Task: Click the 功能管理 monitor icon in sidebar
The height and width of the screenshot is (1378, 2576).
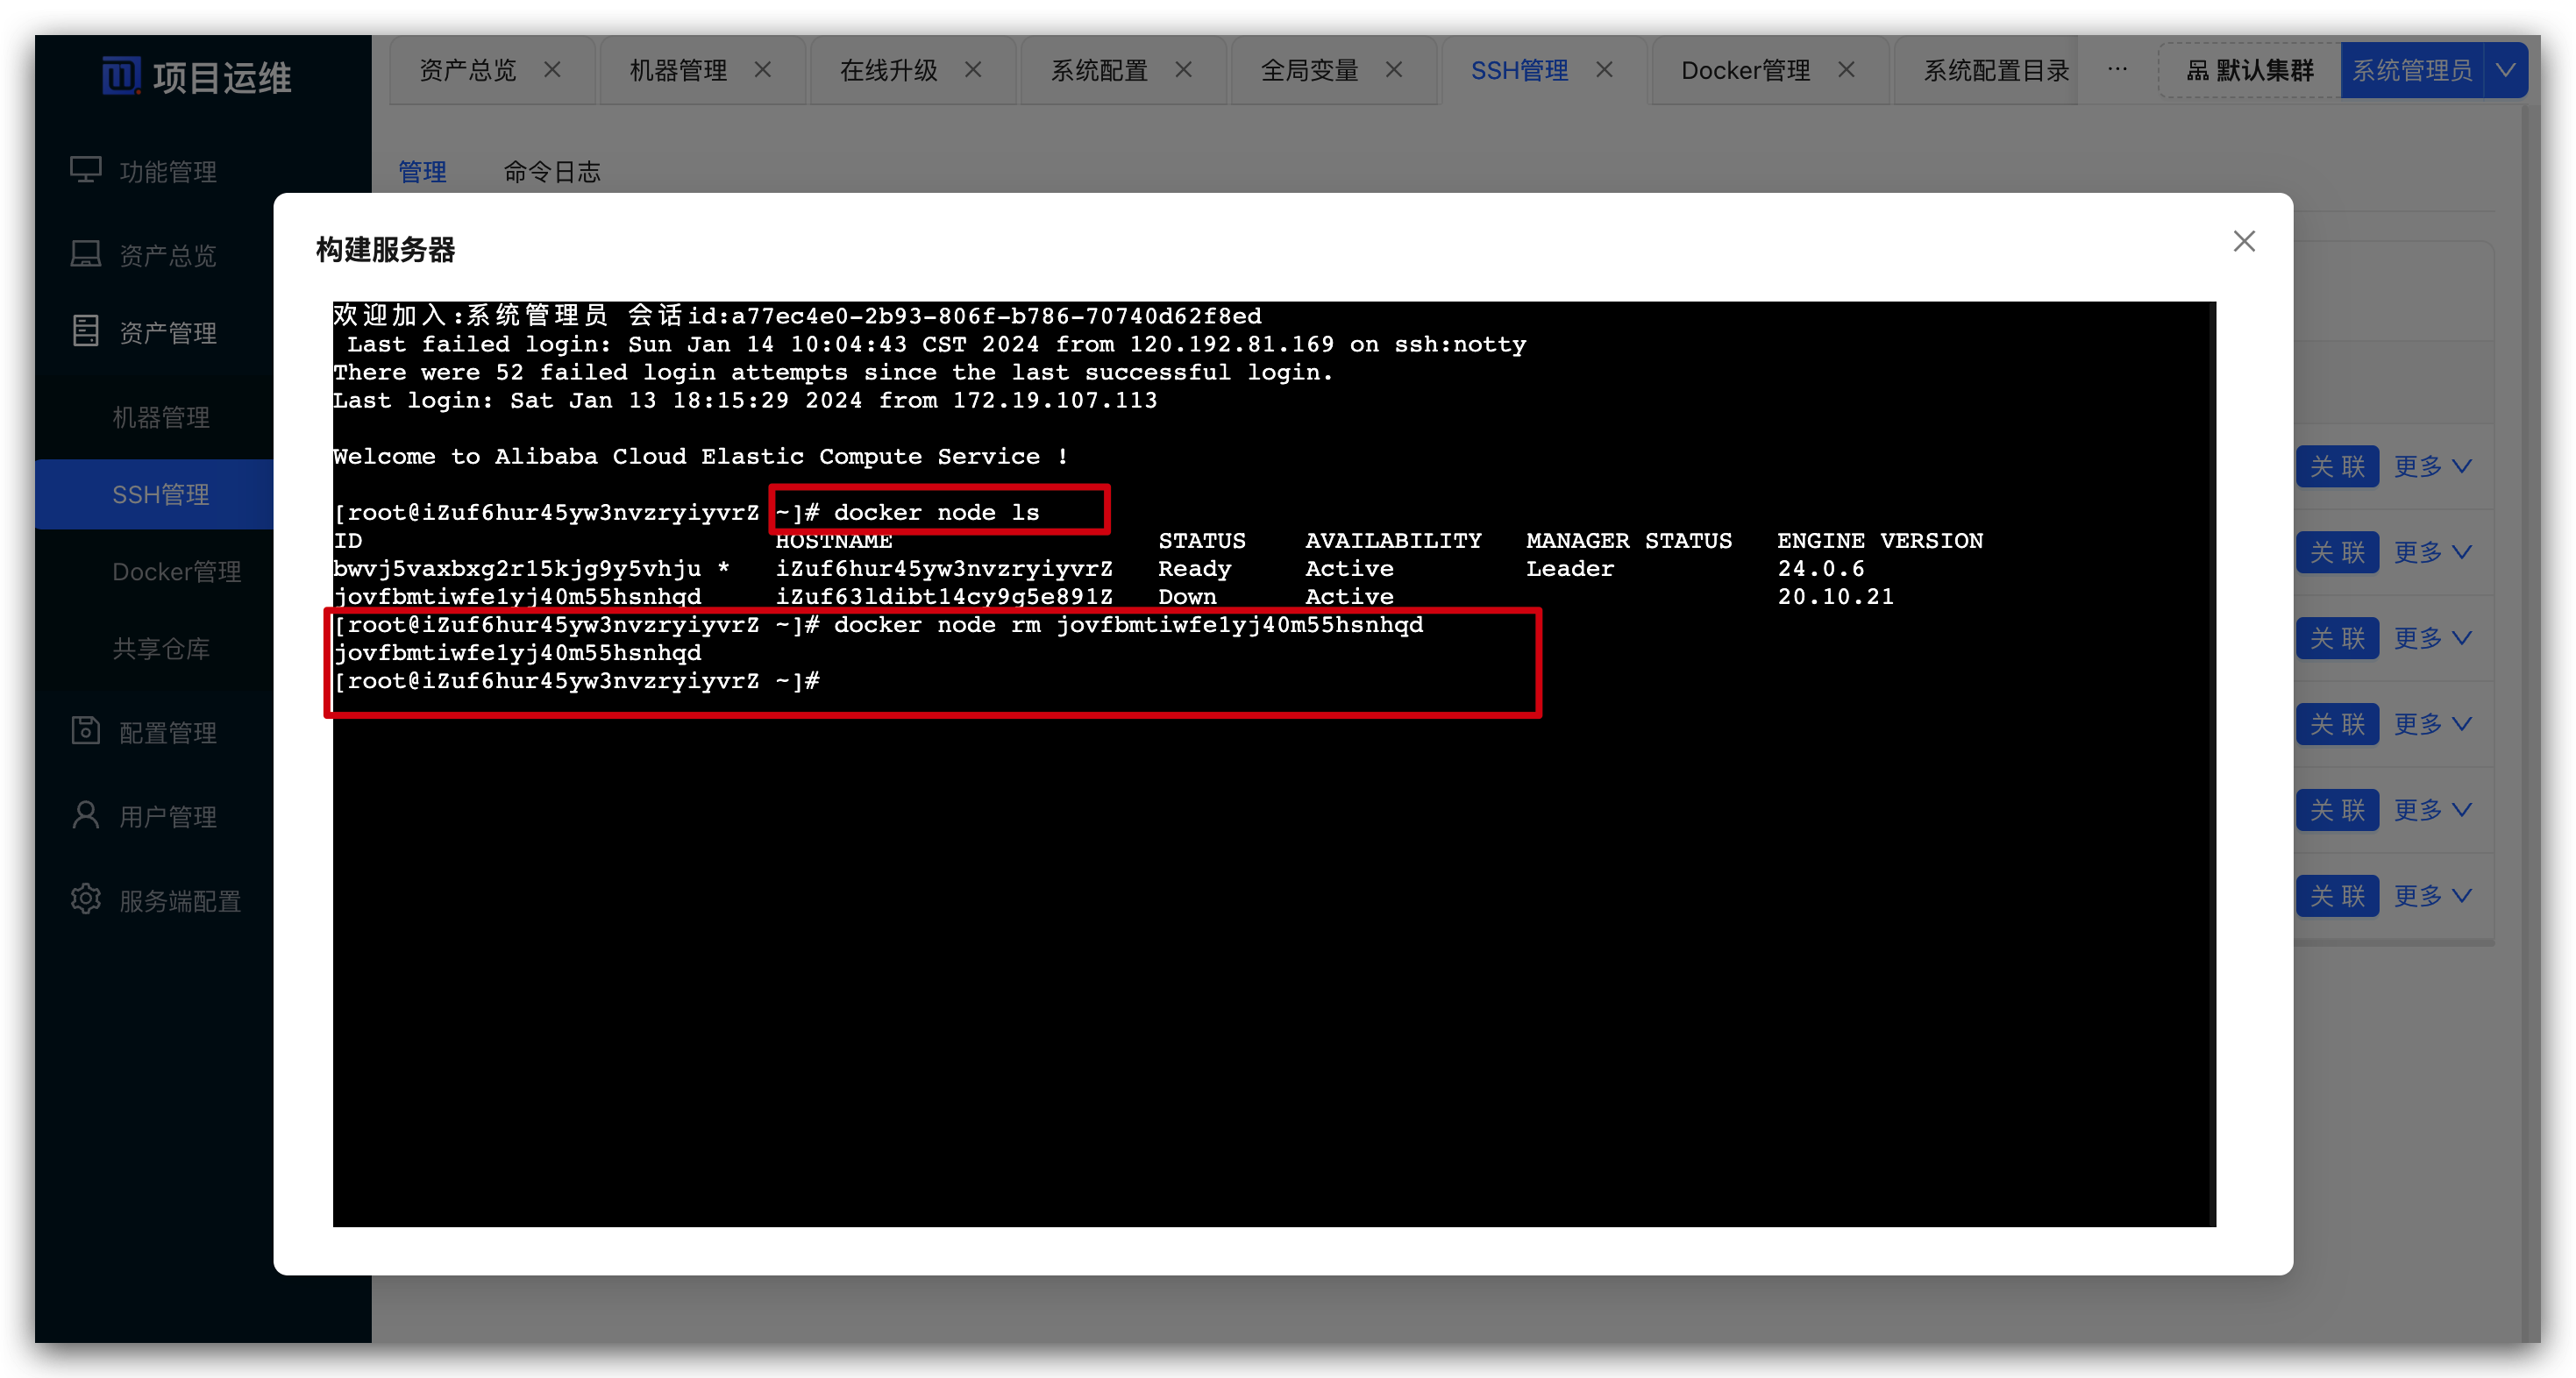Action: 86,170
